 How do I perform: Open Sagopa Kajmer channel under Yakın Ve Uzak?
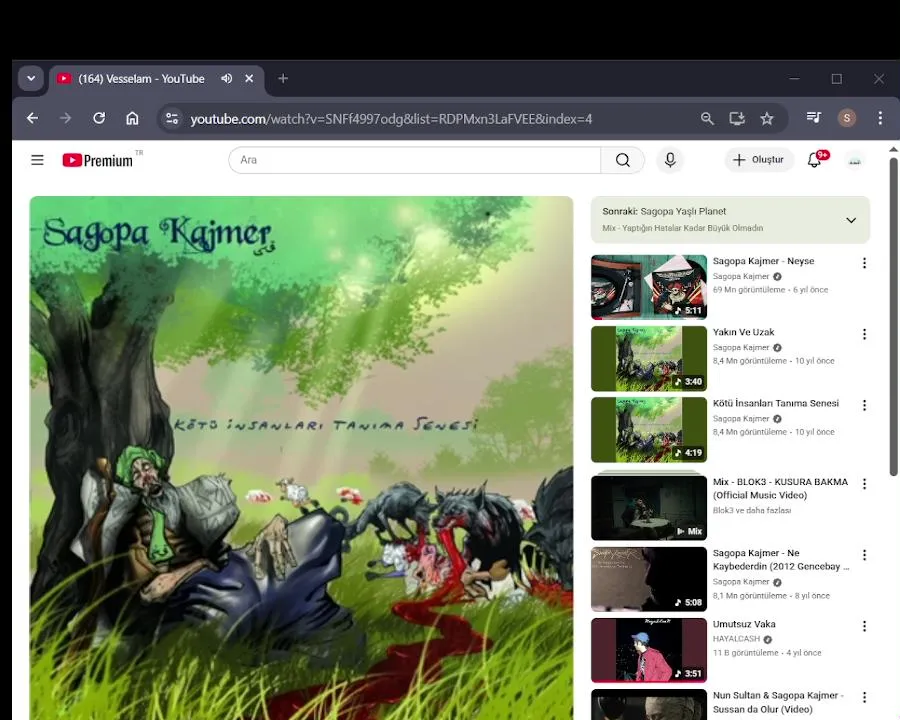click(x=740, y=348)
